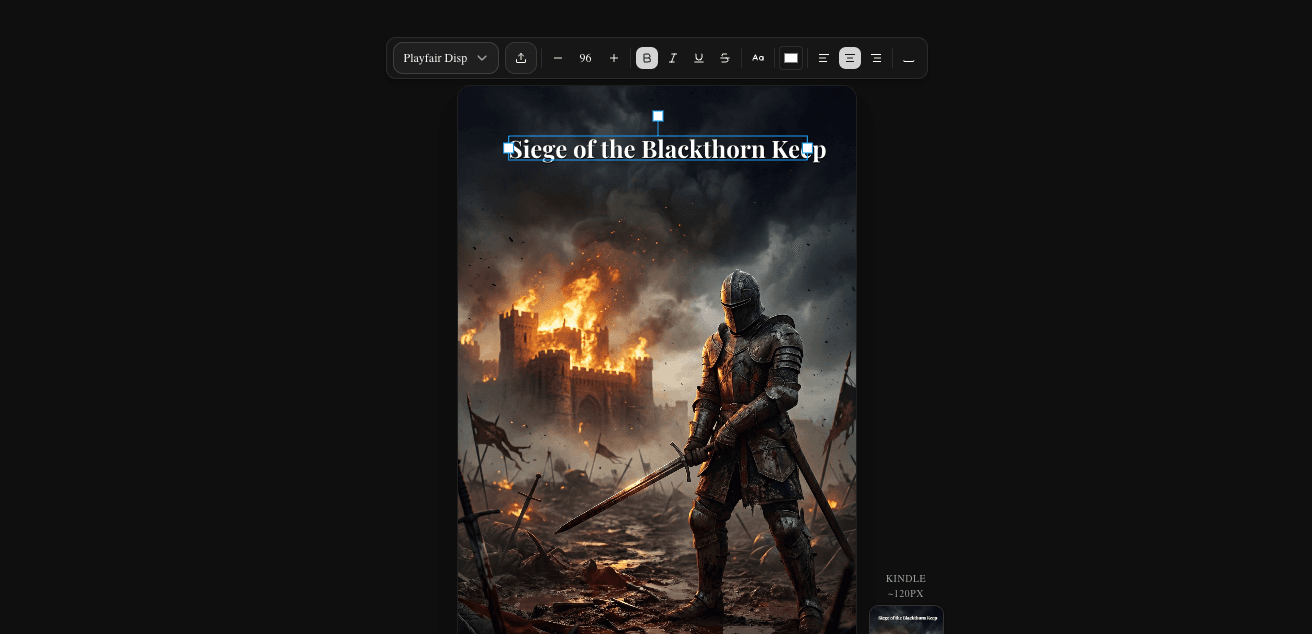Open the text case options with the Aa icon
1312x634 pixels.
(758, 58)
